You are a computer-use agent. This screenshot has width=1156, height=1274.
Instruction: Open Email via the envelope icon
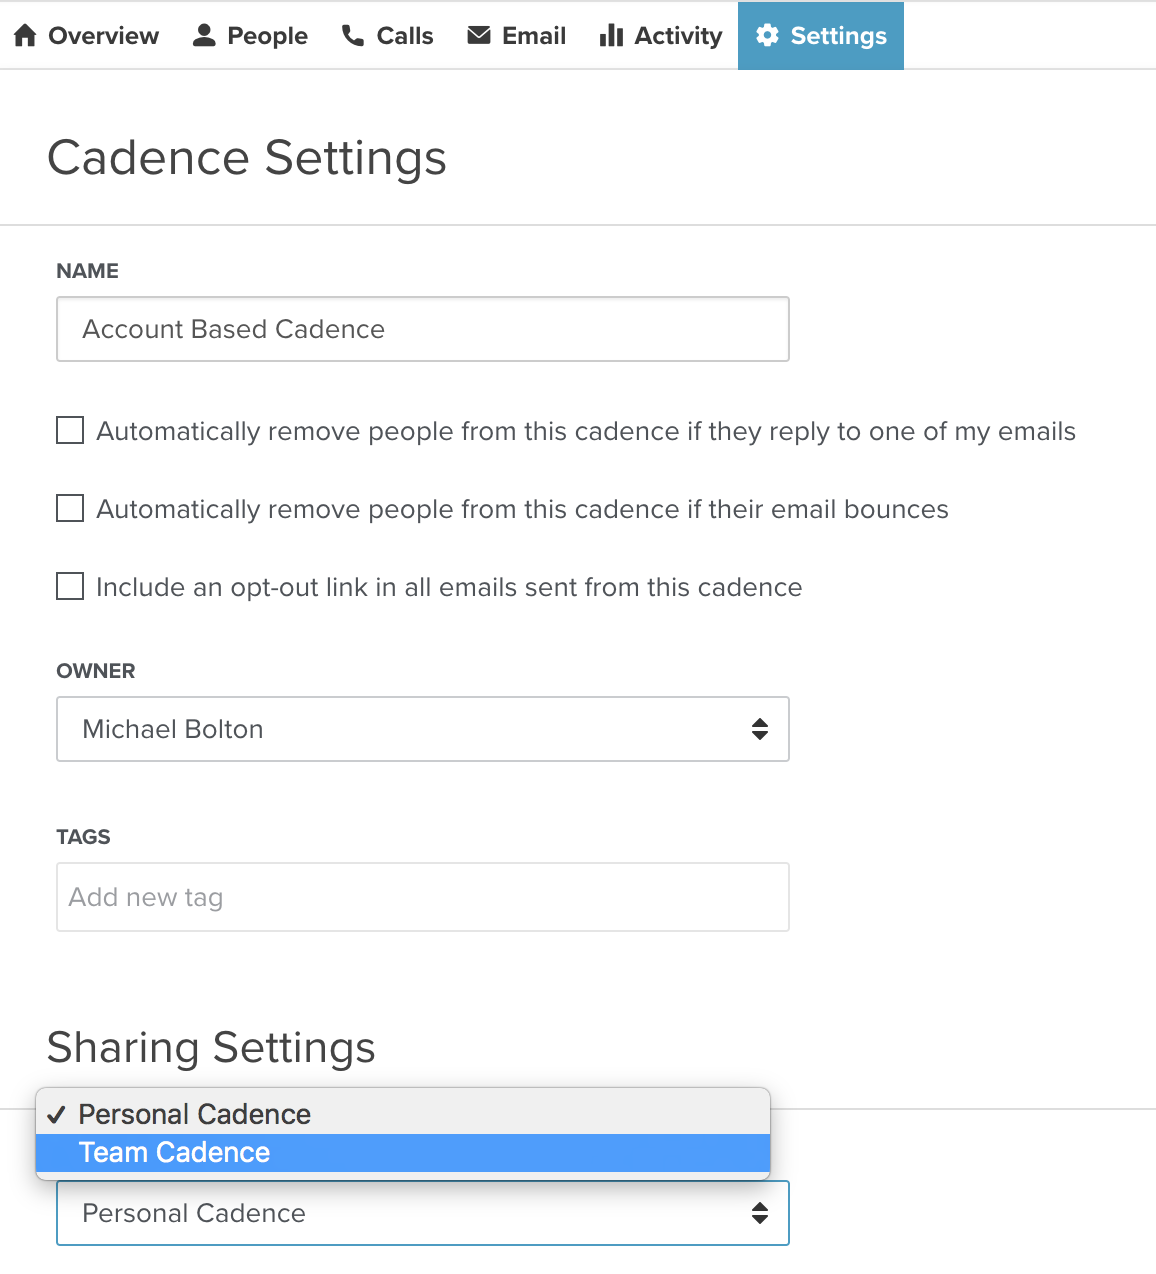(478, 34)
